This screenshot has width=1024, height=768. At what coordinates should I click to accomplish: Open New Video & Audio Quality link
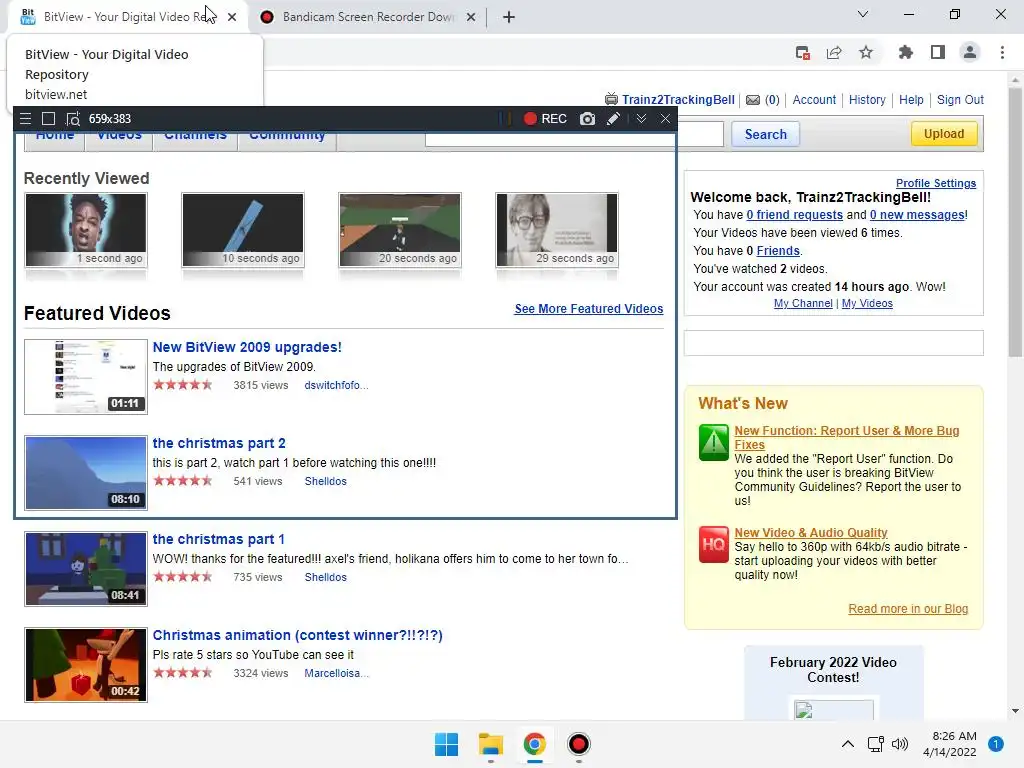pyautogui.click(x=810, y=533)
